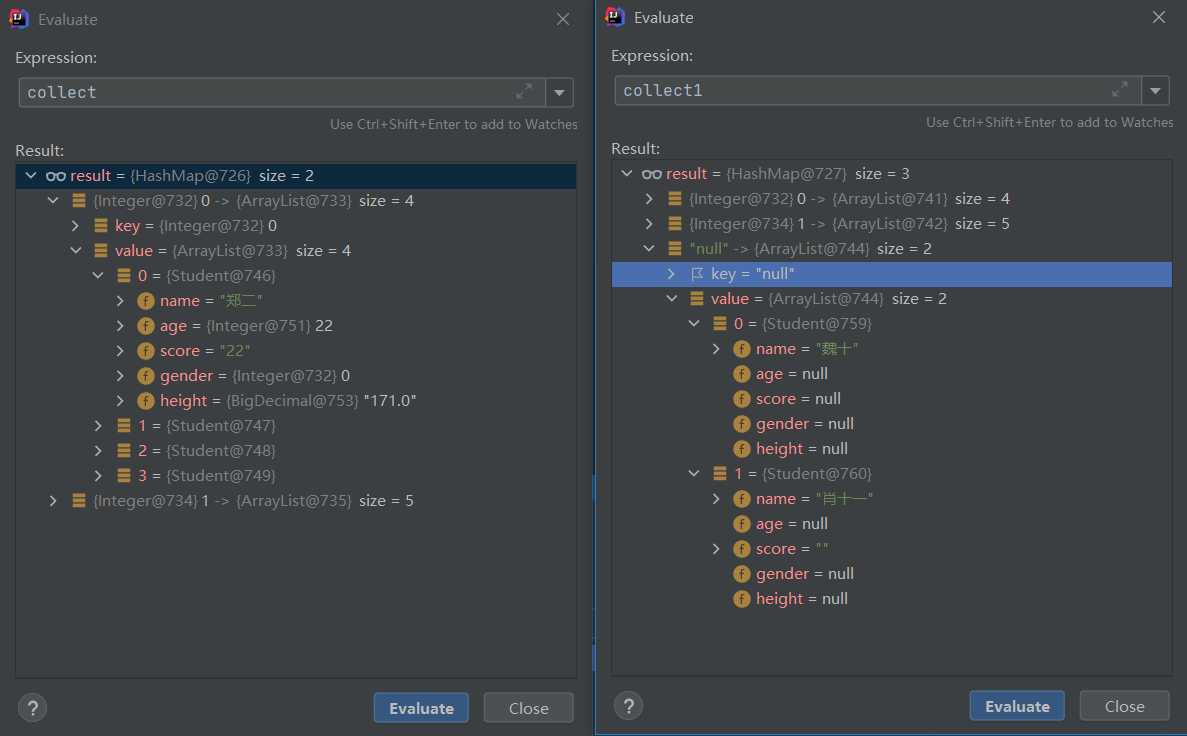Screen dimensions: 1187x736
Task: Expand Integer@734 1 -> ArrayList@735 entry
Action: 53,501
